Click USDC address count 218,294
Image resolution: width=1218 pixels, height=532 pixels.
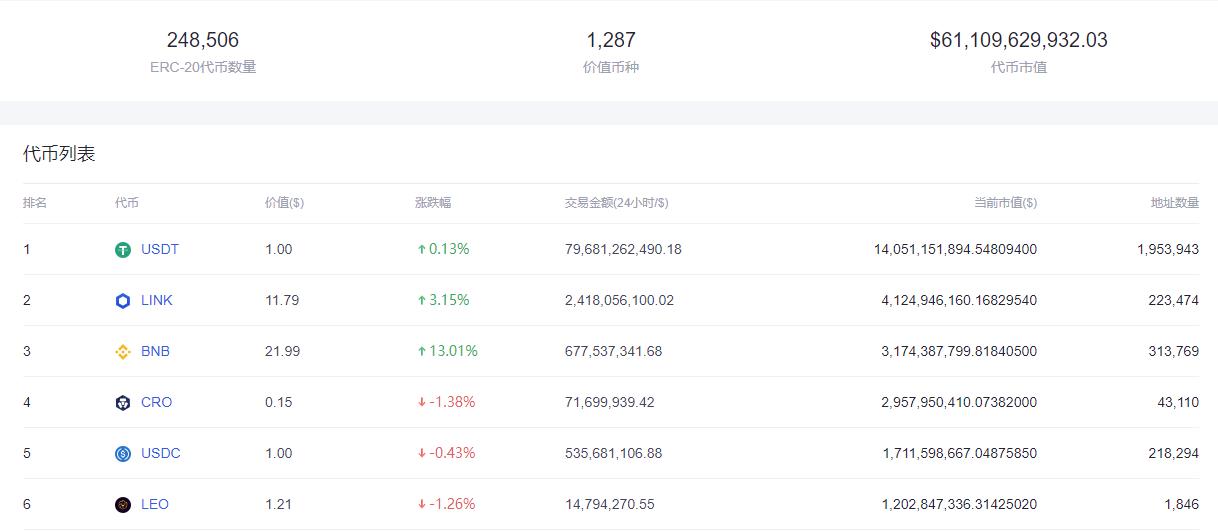click(1174, 453)
